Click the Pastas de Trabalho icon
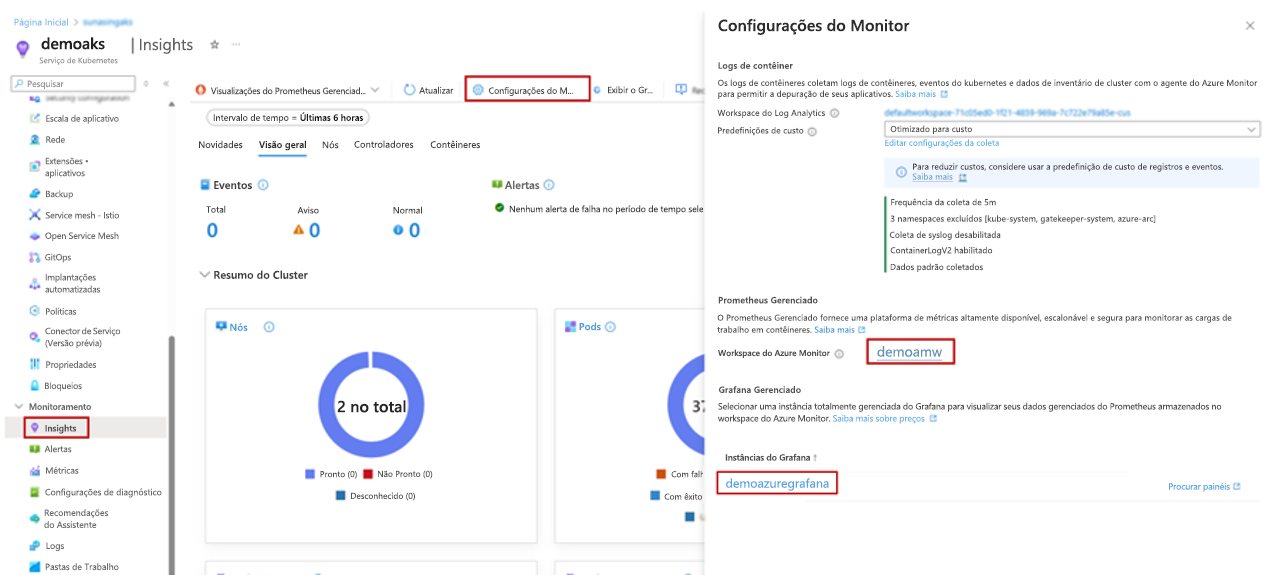Viewport: 1279px width, 575px height. tap(35, 567)
